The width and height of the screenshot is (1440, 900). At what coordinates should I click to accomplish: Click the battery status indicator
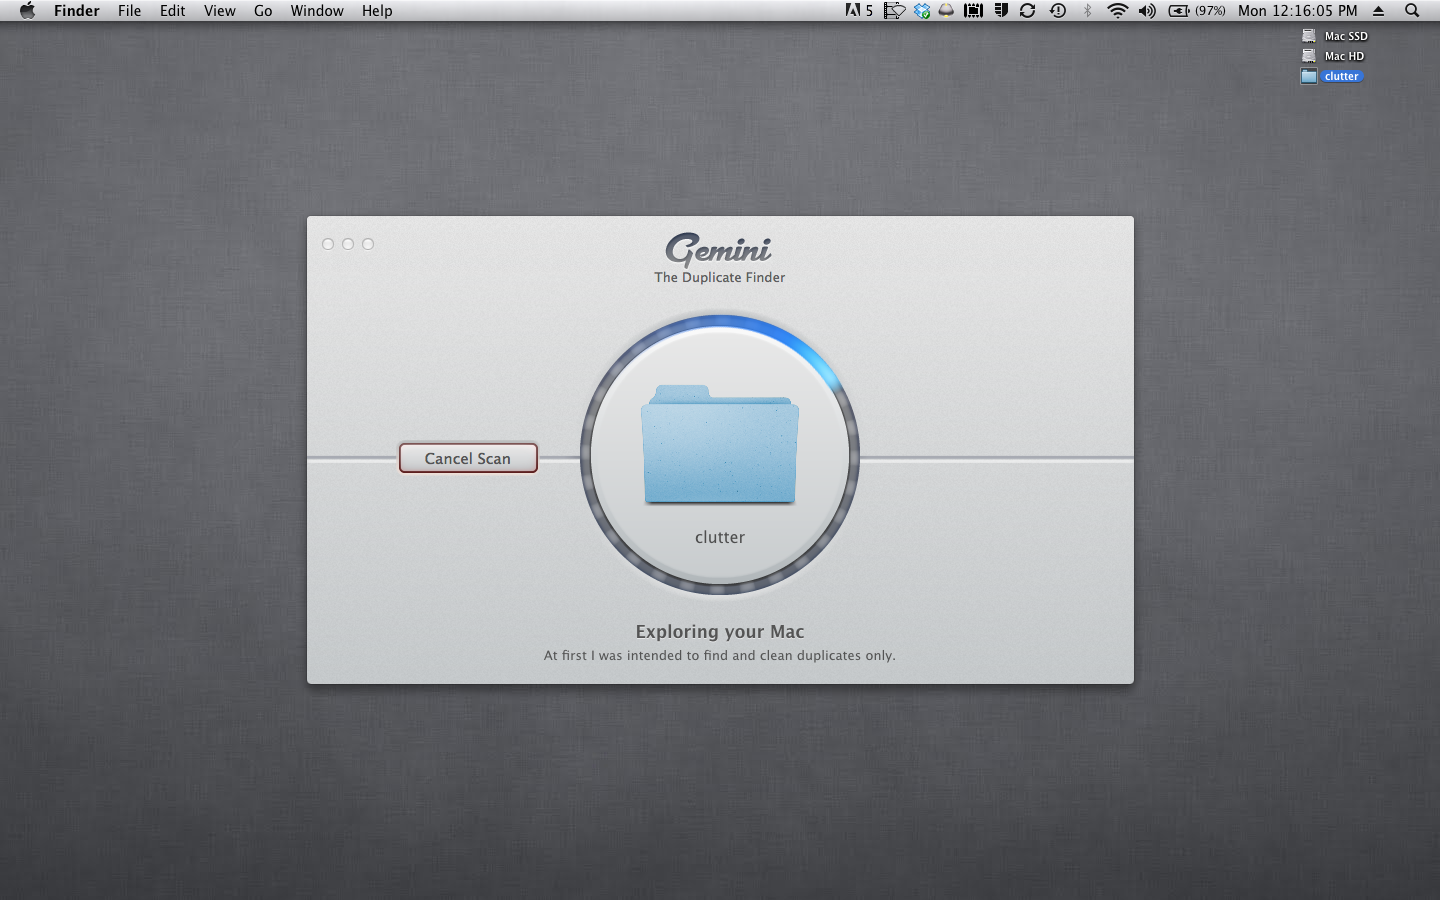coord(1196,11)
